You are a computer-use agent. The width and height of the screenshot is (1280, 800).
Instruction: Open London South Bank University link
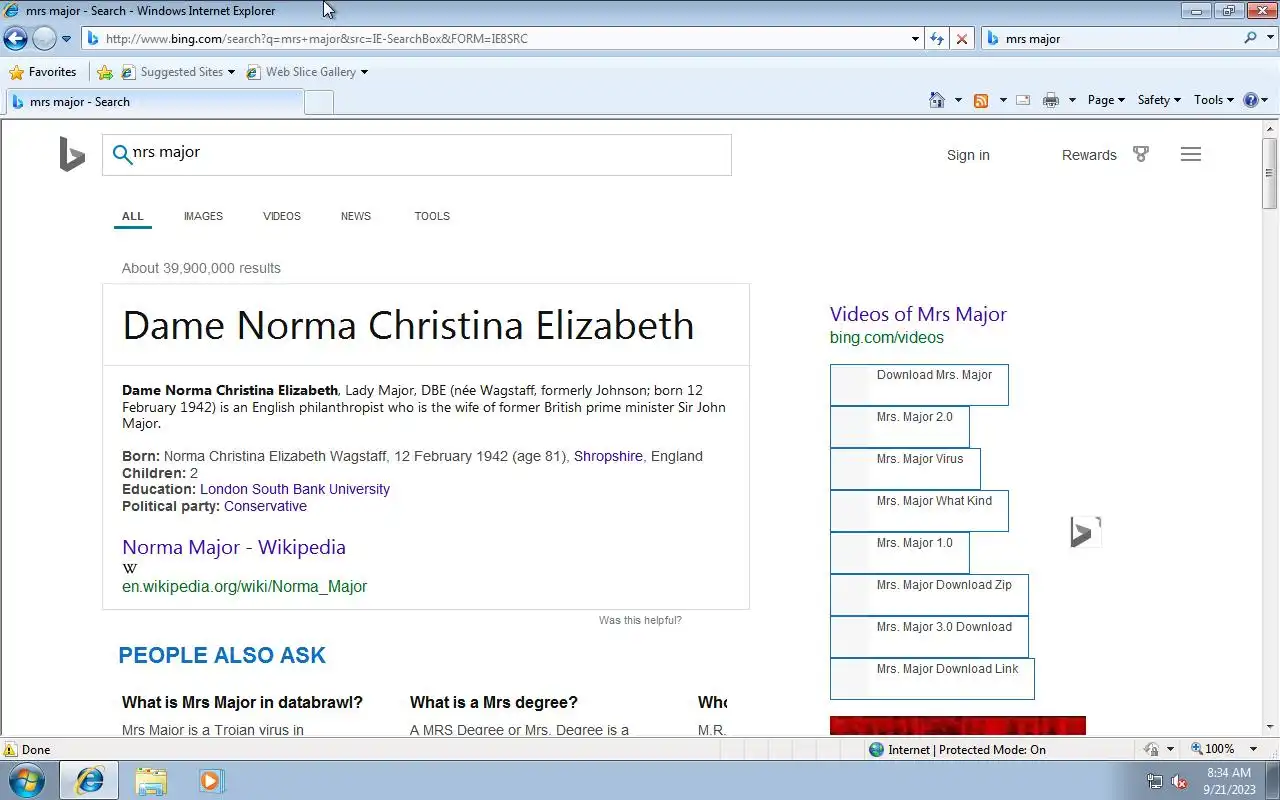[x=295, y=489]
